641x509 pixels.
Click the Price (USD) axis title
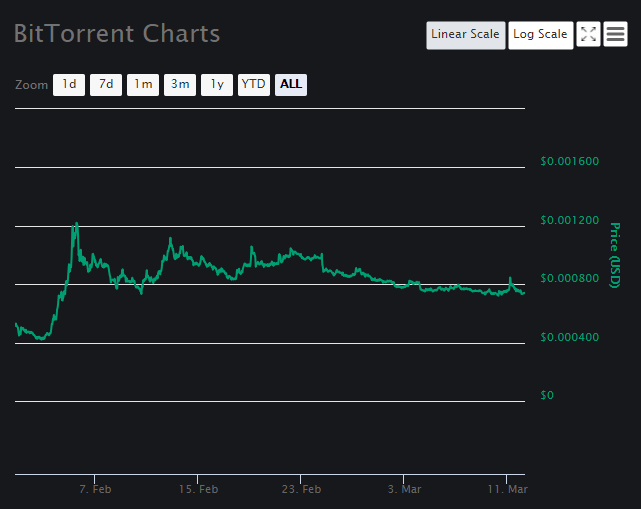point(615,255)
